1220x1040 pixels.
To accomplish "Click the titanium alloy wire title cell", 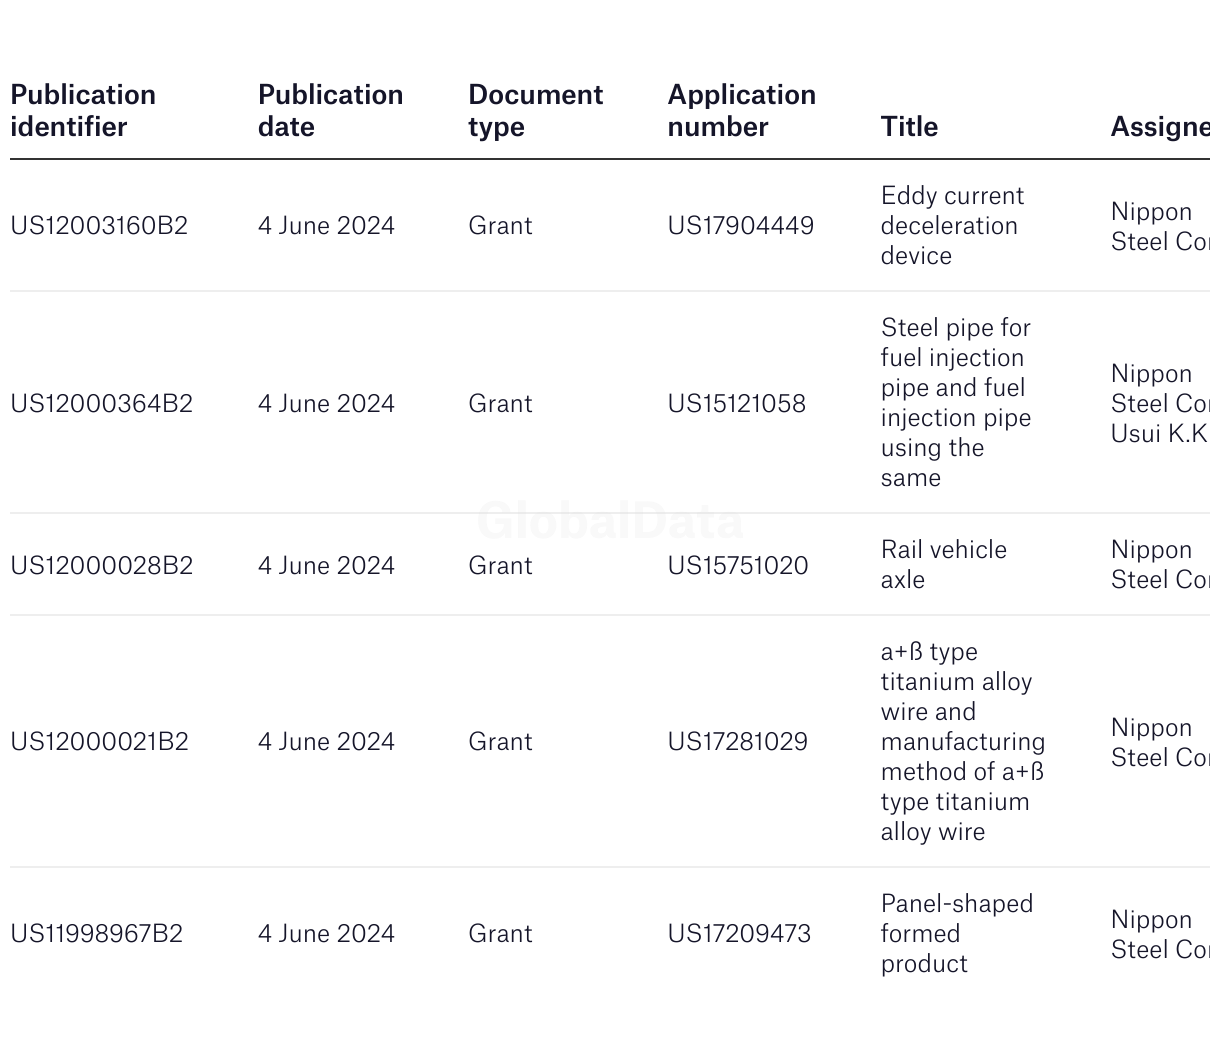I will coord(963,742).
